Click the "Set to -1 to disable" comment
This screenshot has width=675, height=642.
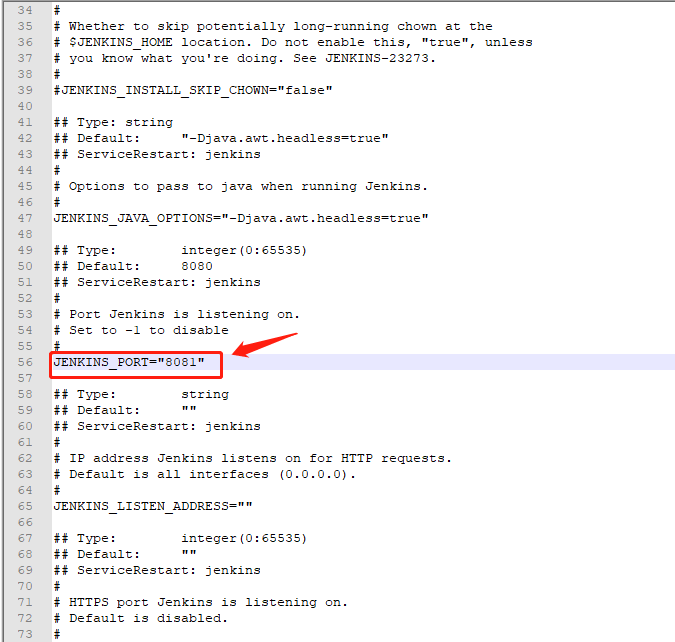point(148,330)
